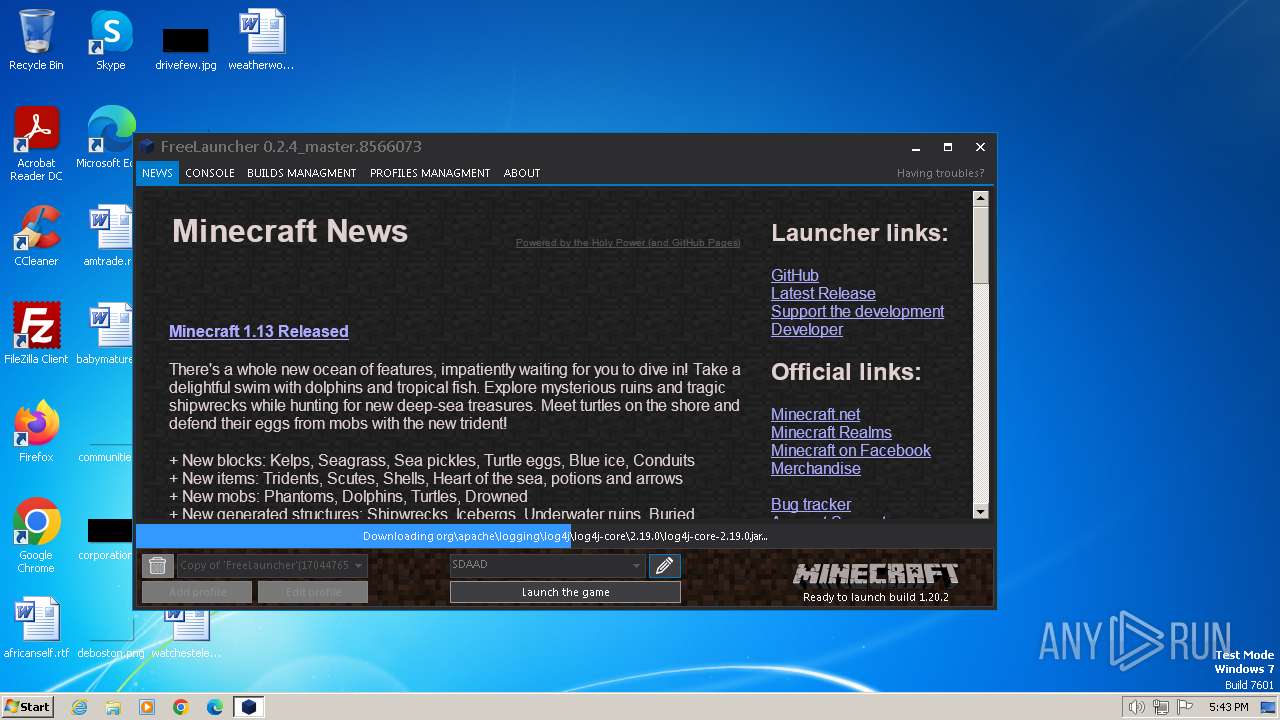The width and height of the screenshot is (1280, 720).
Task: Select the amtrade Word document icon
Action: click(108, 236)
